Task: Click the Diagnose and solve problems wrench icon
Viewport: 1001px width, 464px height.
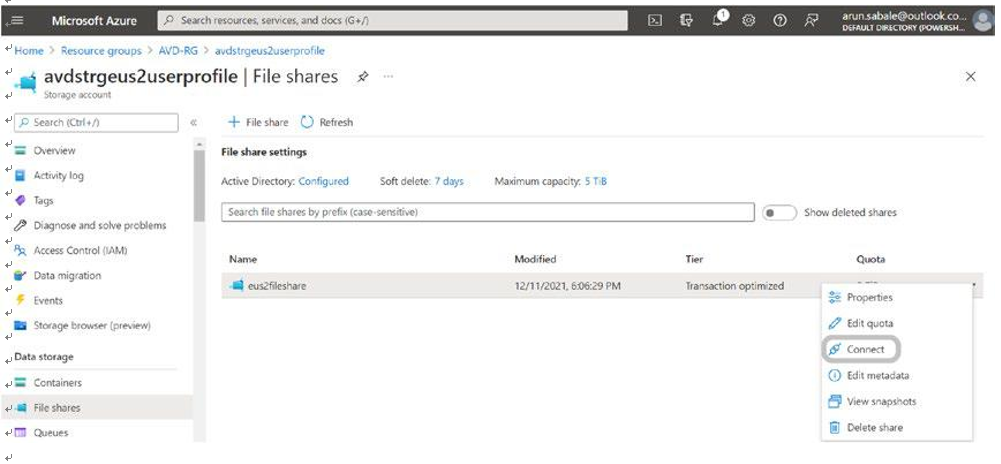Action: pos(21,225)
